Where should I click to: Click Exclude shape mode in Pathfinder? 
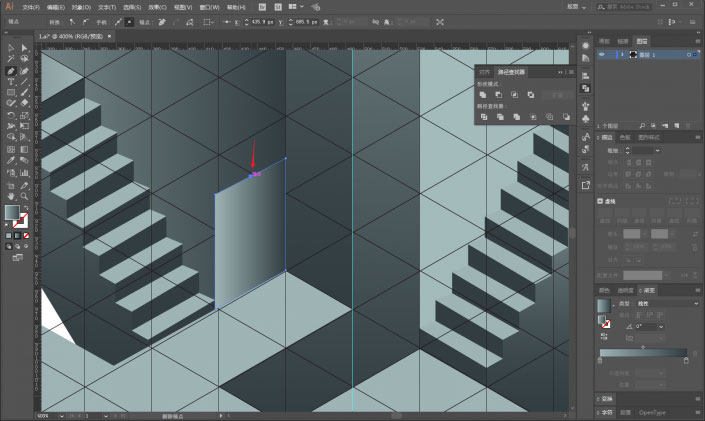[x=531, y=94]
